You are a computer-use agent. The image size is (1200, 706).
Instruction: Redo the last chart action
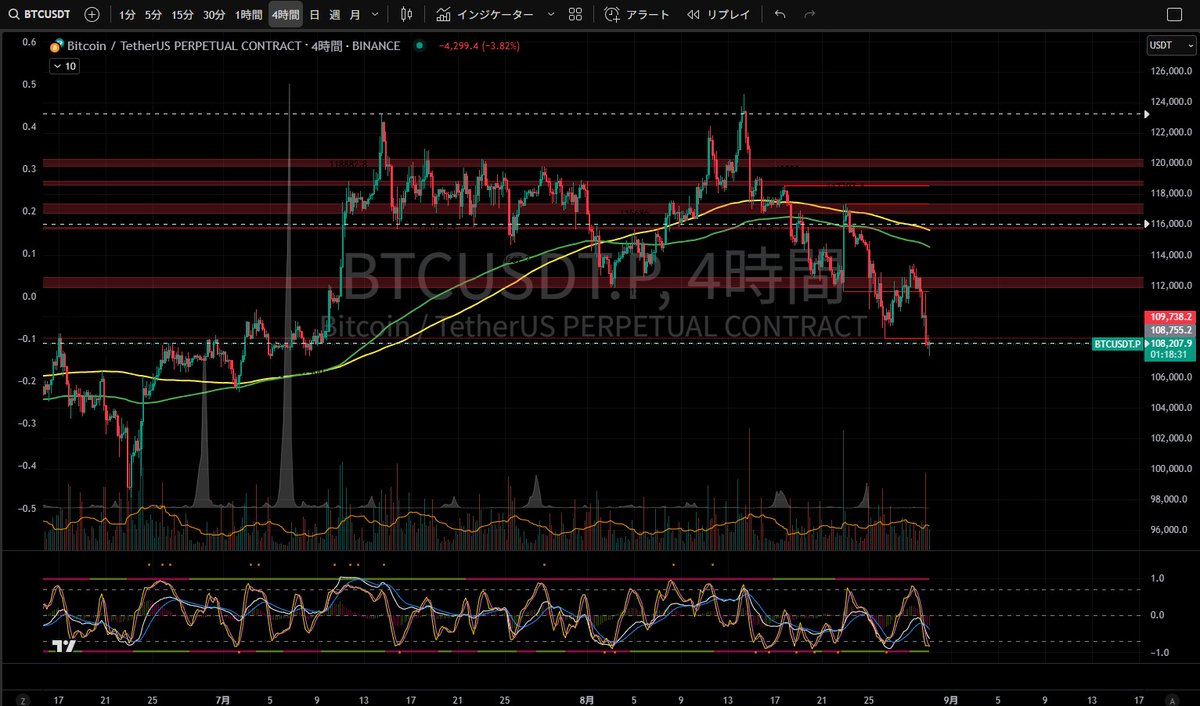[x=809, y=15]
